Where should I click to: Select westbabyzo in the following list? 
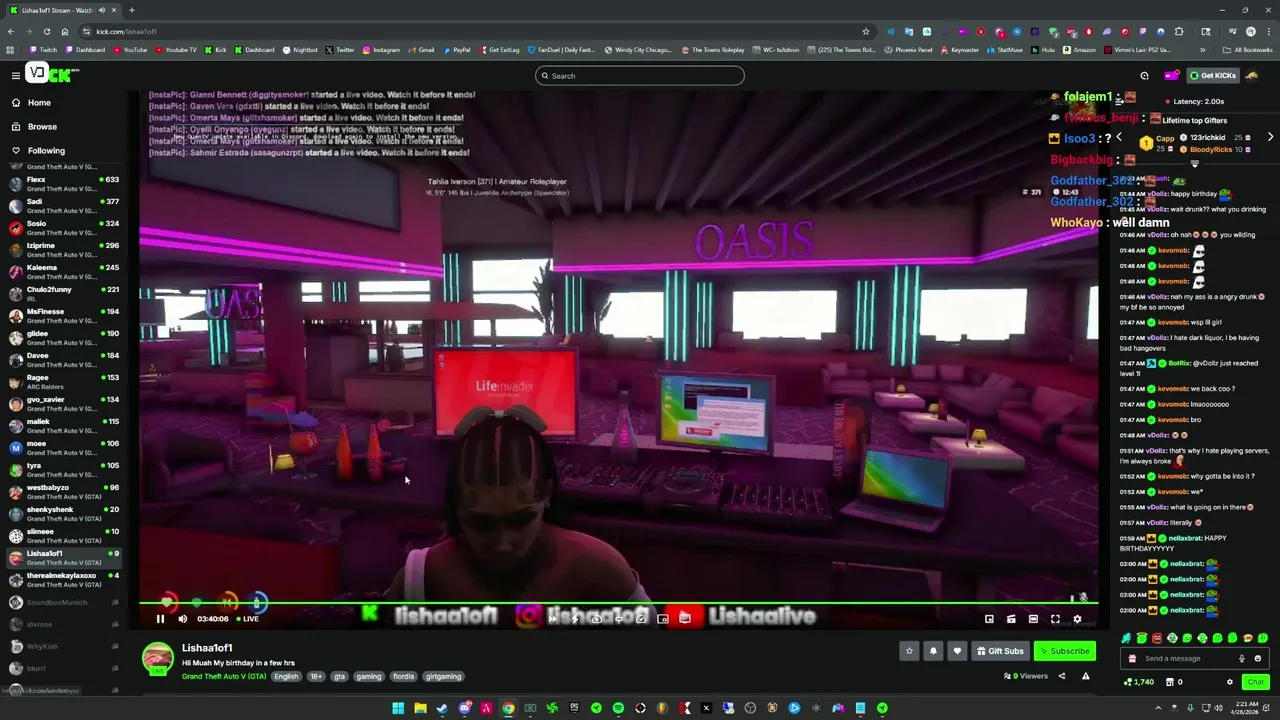pyautogui.click(x=64, y=492)
